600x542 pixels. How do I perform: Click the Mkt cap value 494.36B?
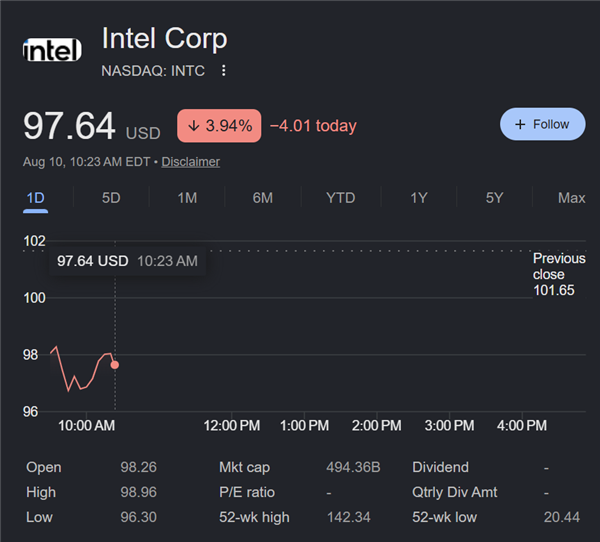point(353,467)
